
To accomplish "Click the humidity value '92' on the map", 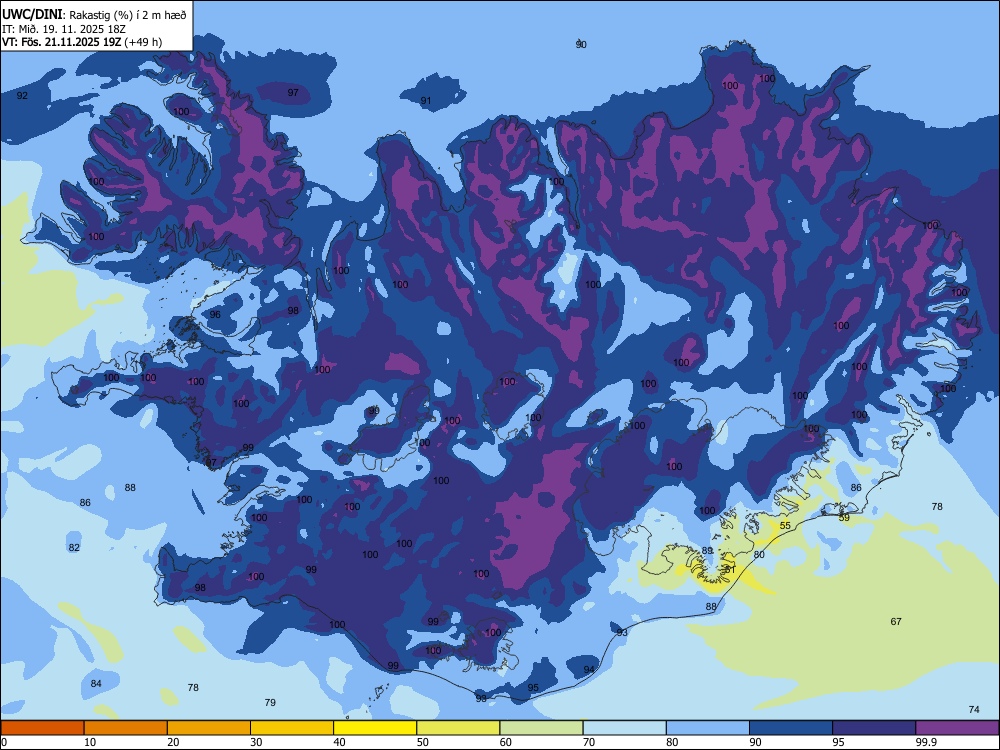I will coord(22,96).
